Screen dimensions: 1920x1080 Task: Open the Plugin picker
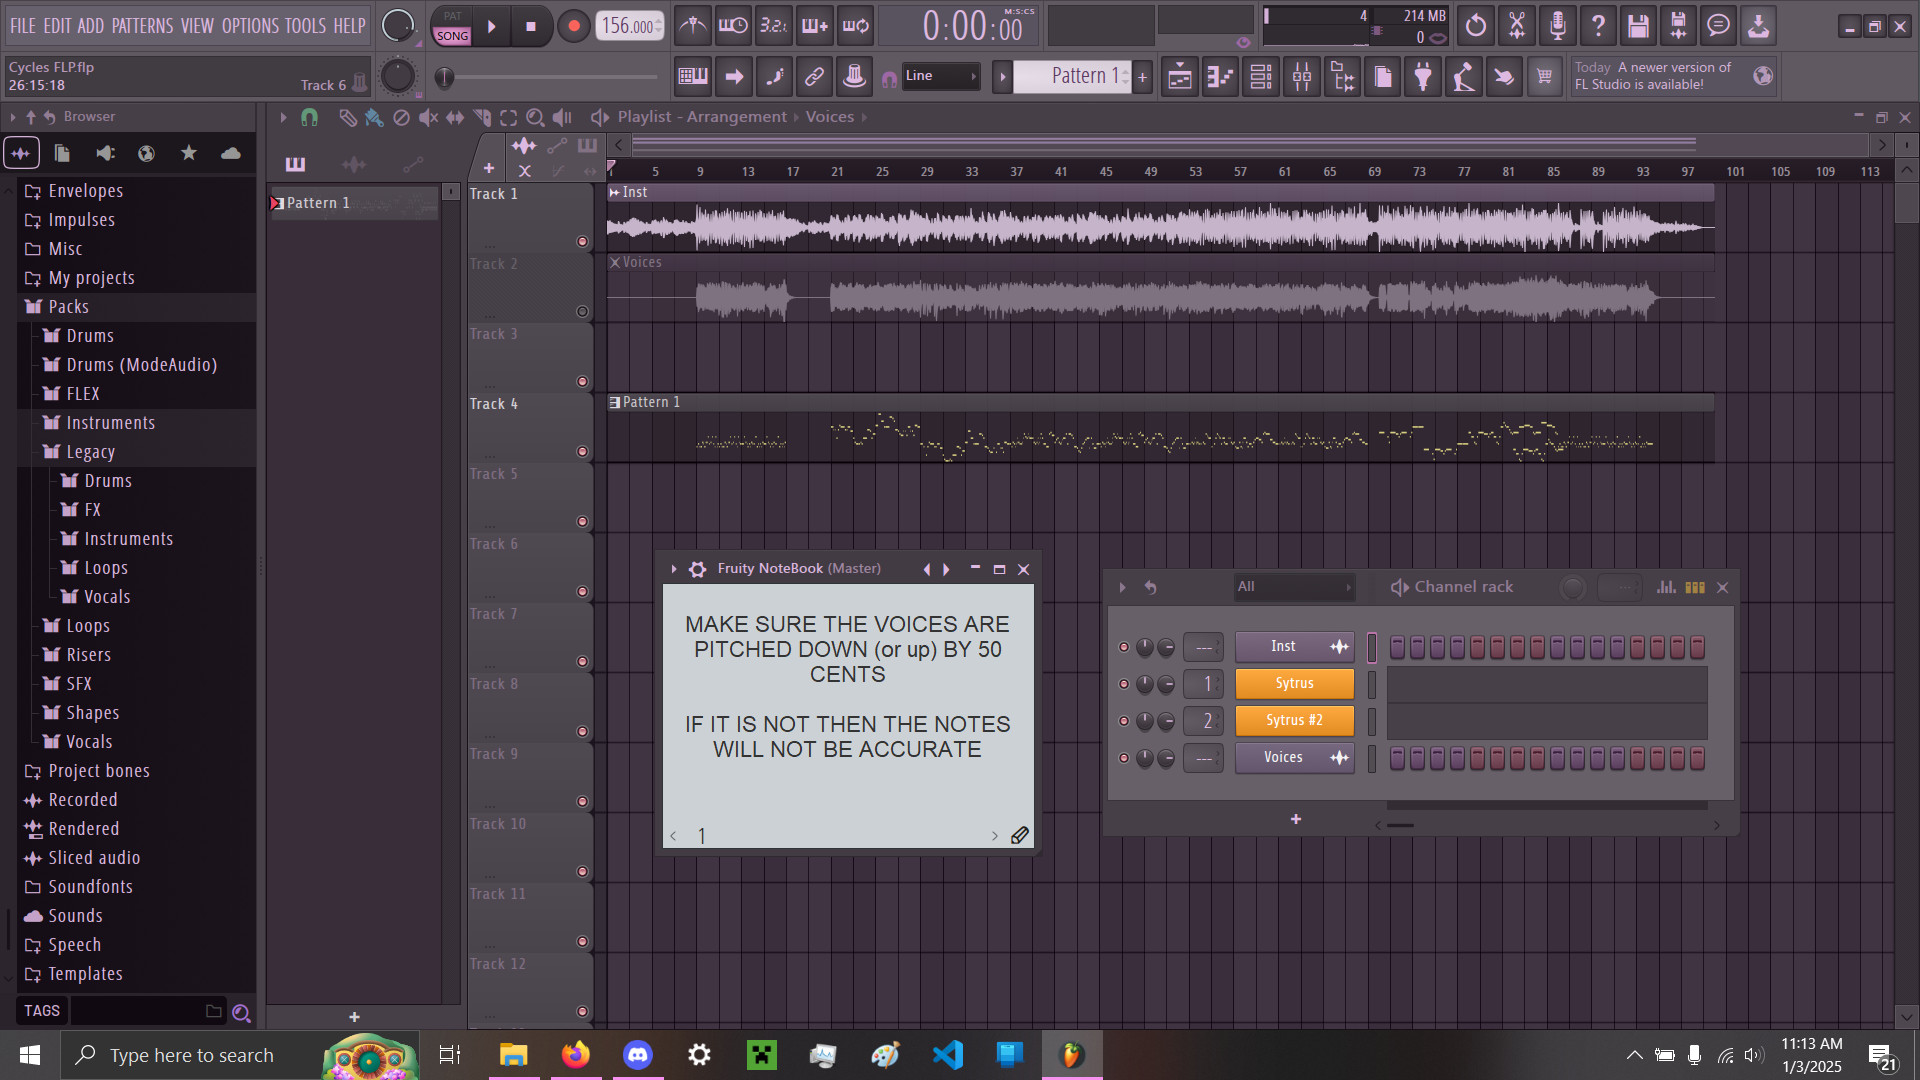pyautogui.click(x=1423, y=76)
